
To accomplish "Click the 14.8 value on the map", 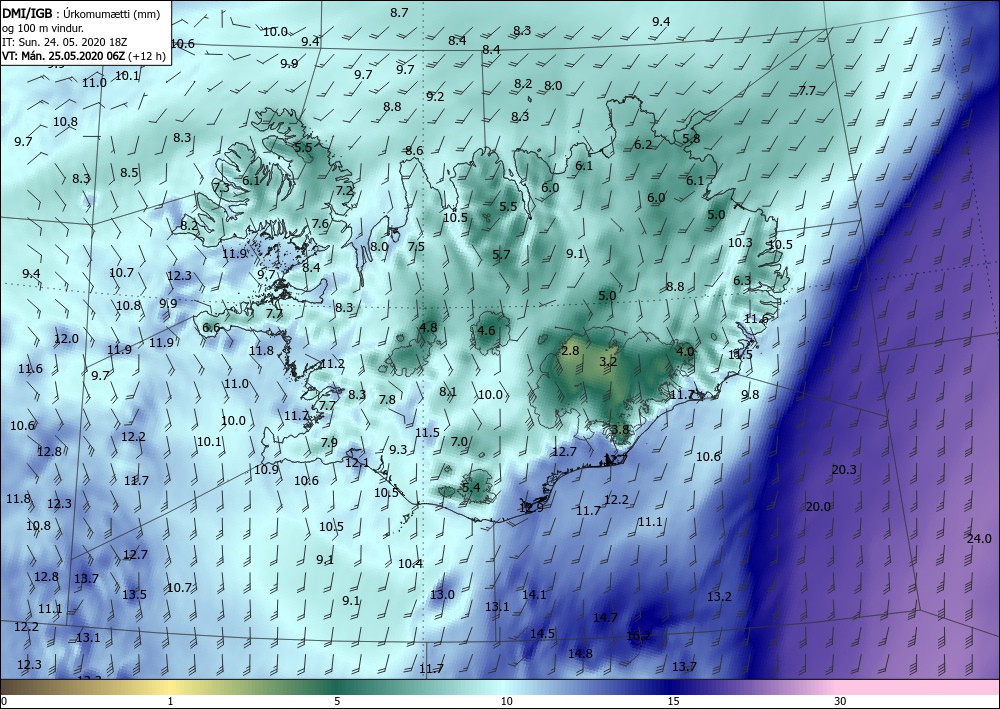I will click(x=580, y=654).
